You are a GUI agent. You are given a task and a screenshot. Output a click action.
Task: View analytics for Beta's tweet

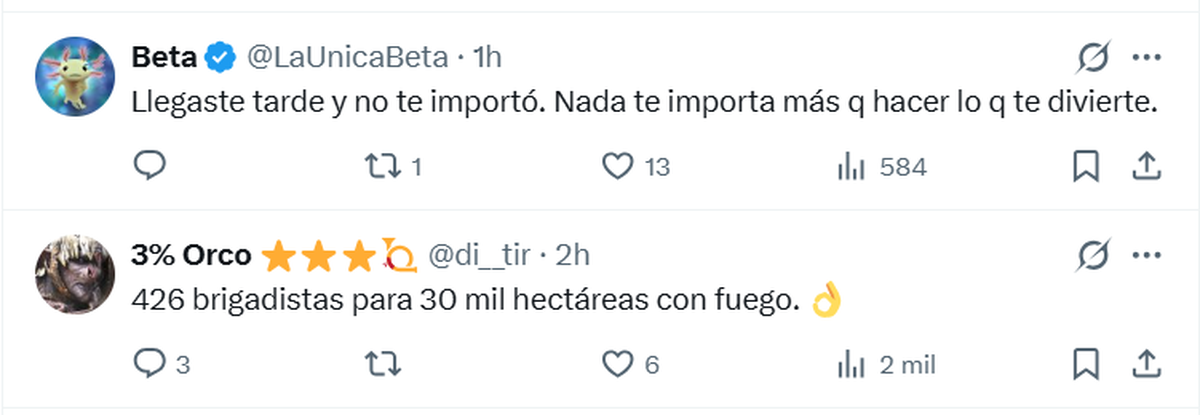pos(851,166)
